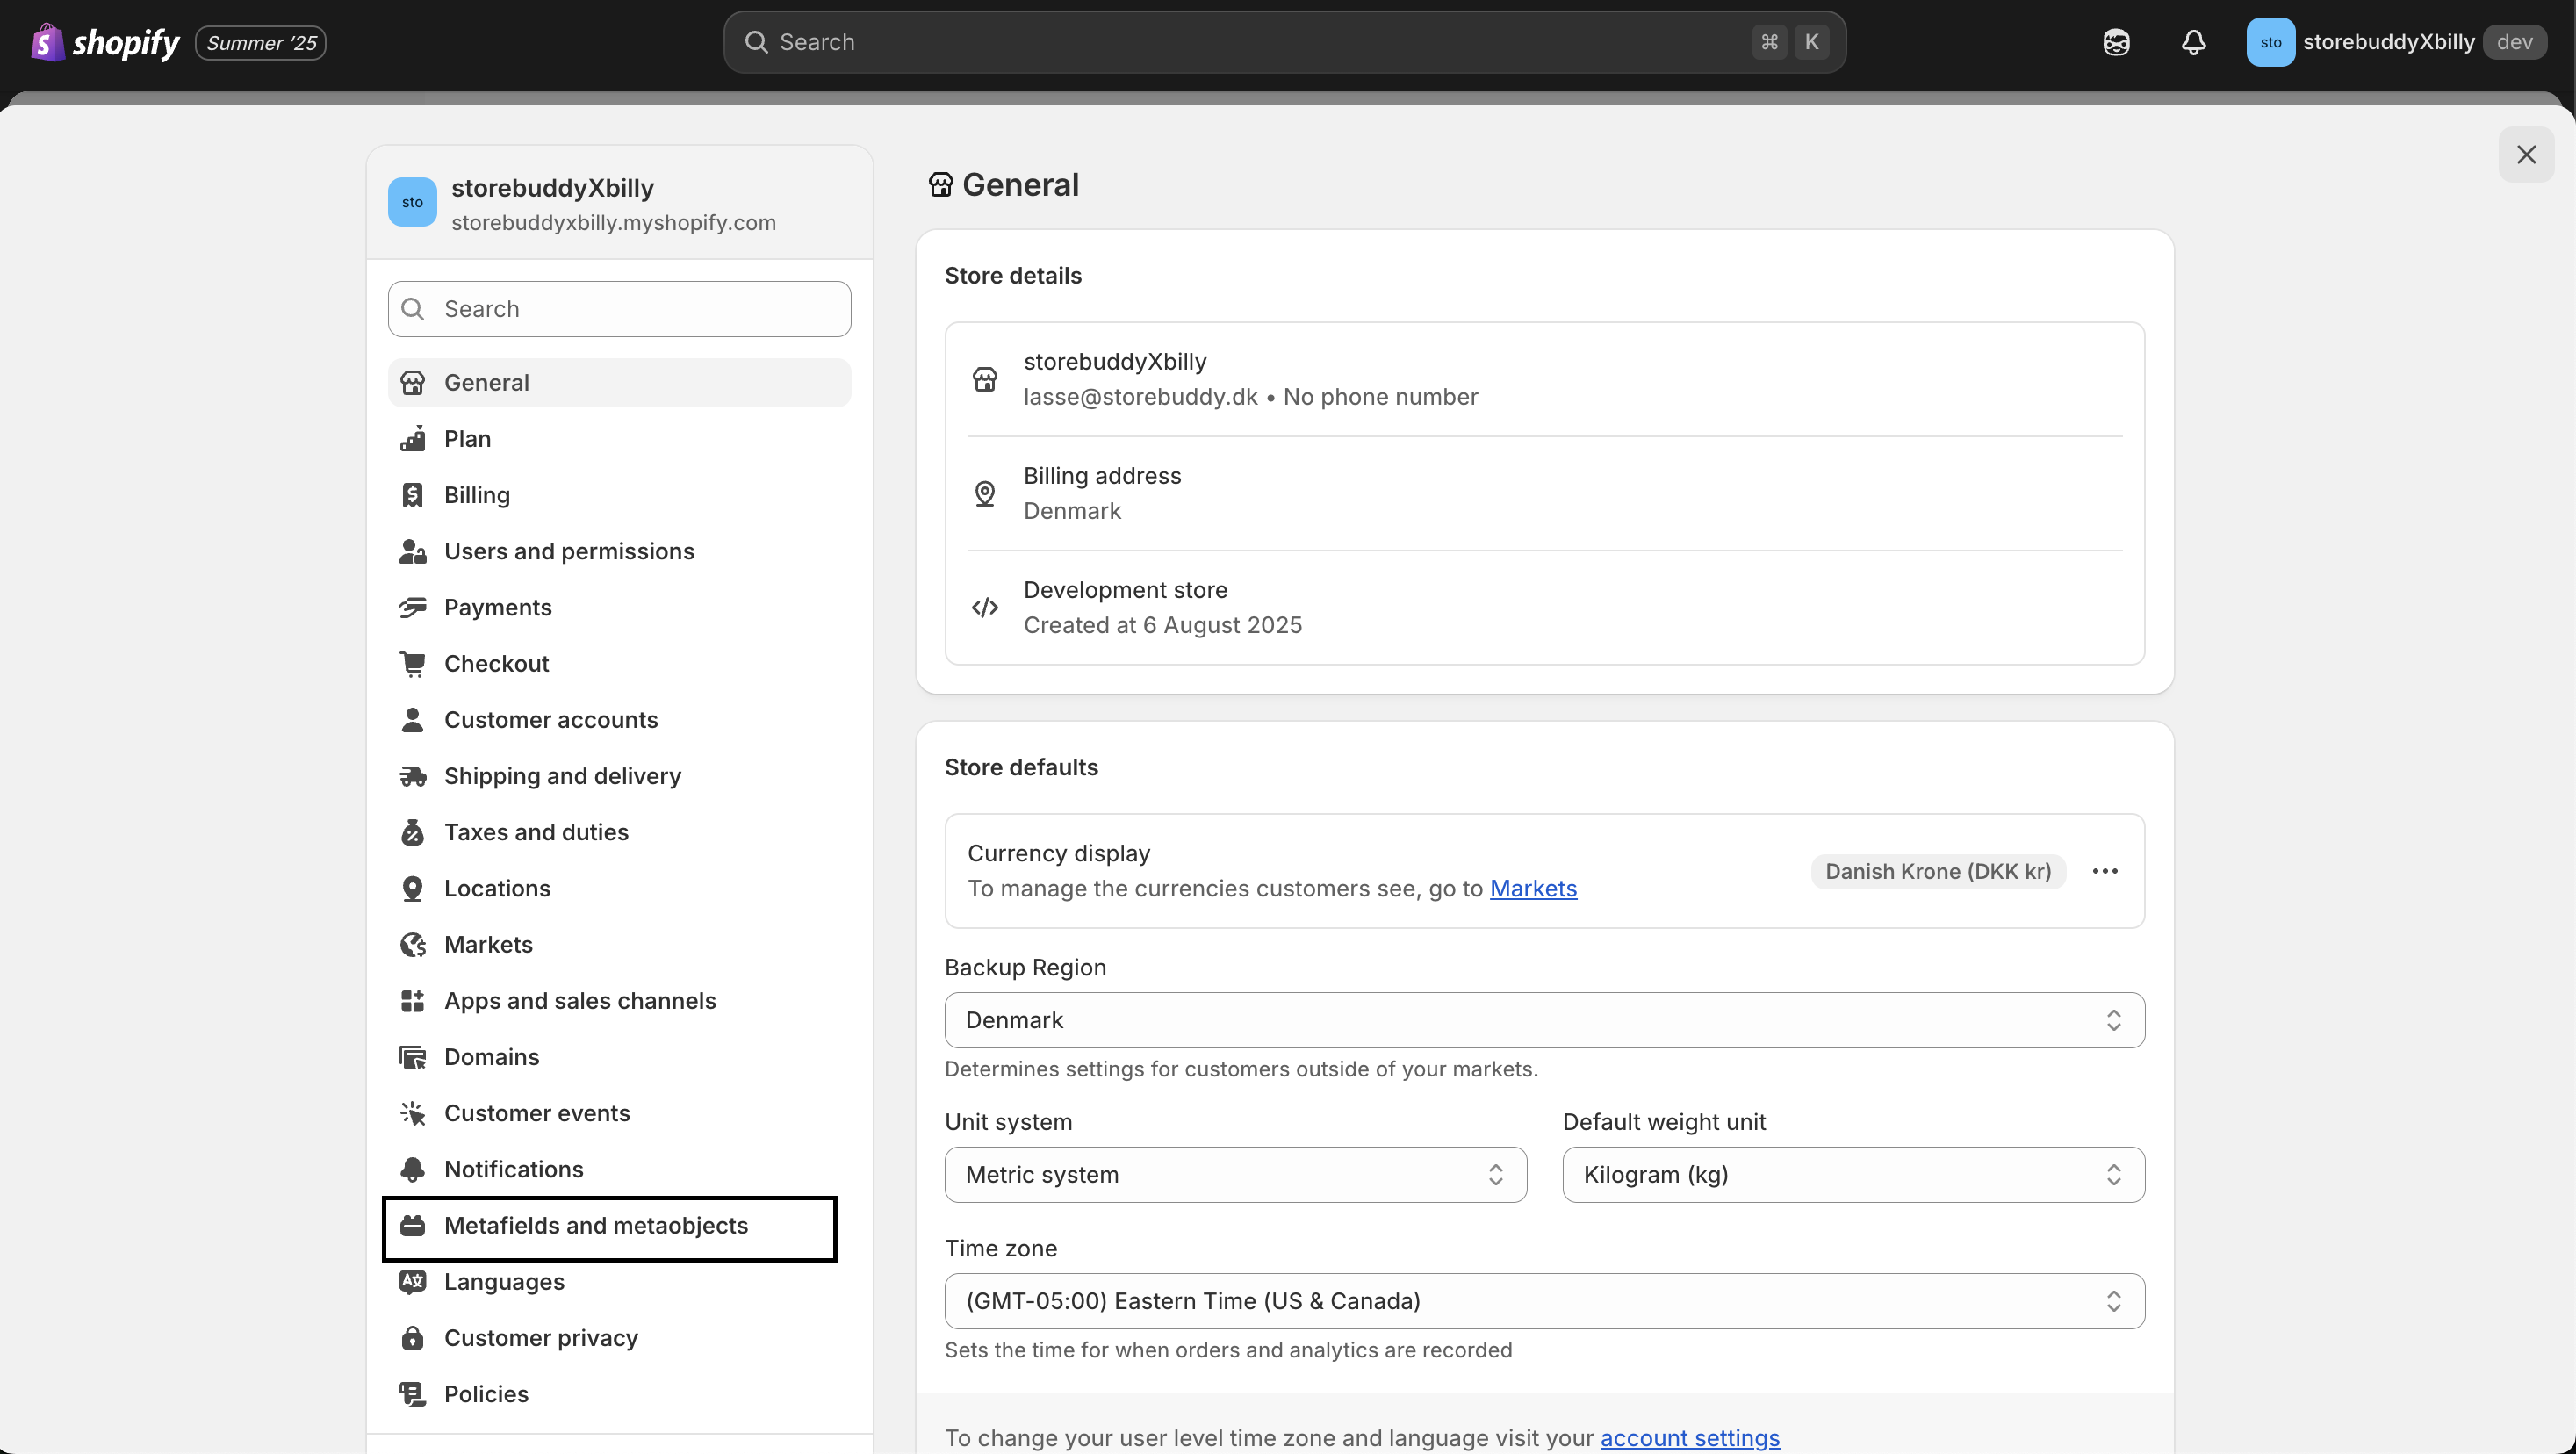The height and width of the screenshot is (1454, 2576).
Task: Open the Sidekick assistant icon
Action: point(2116,42)
